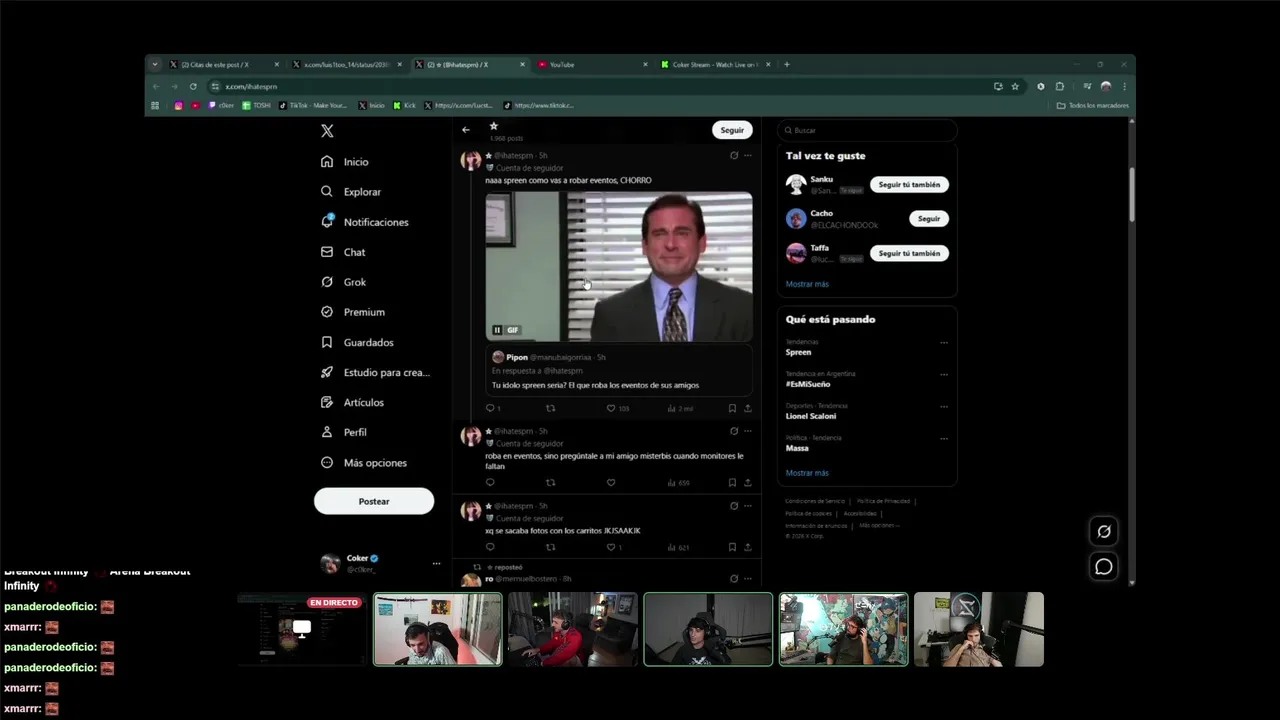Open Chat in the sidebar
Image resolution: width=1280 pixels, height=720 pixels.
(x=343, y=252)
